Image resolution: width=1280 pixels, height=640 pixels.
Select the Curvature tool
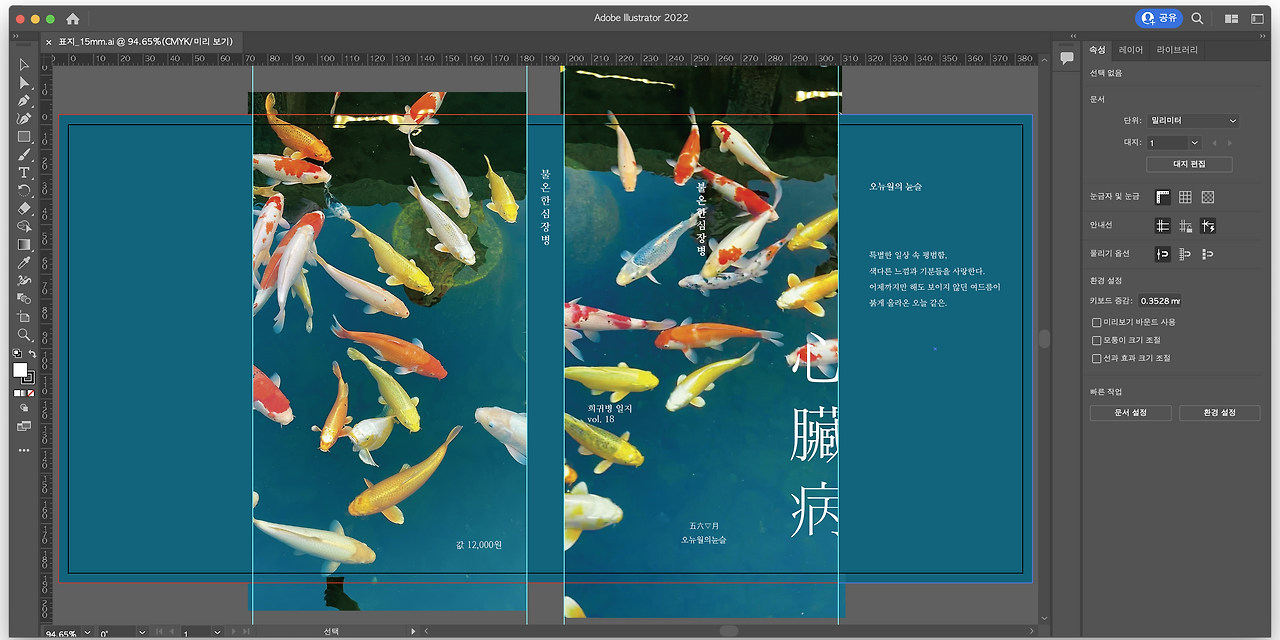[24, 119]
